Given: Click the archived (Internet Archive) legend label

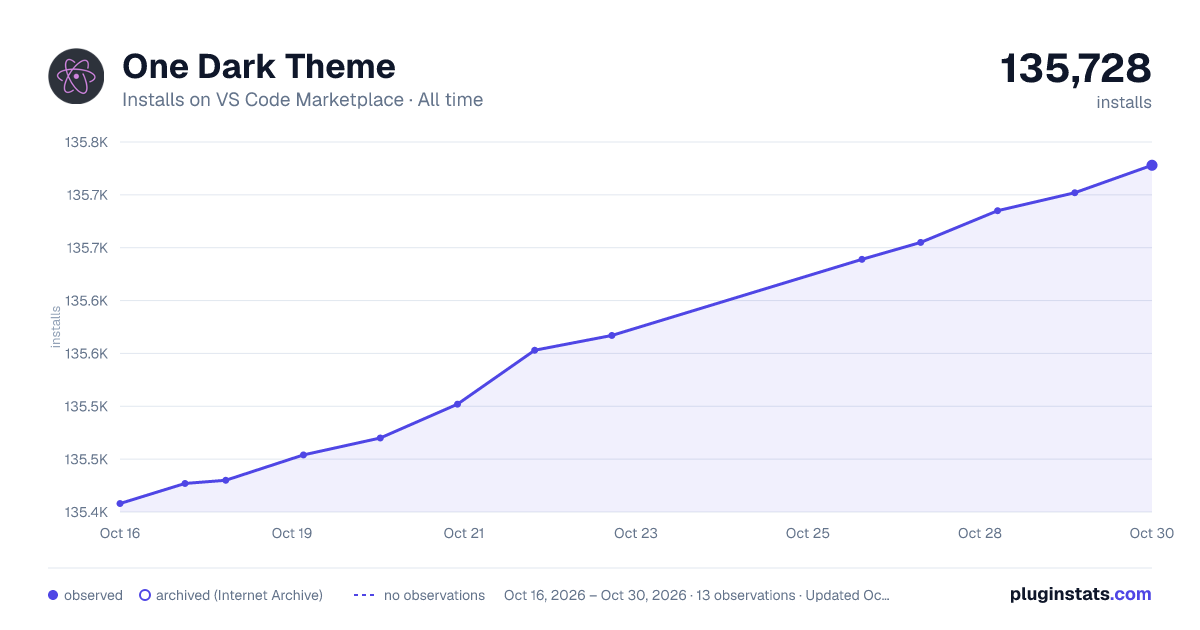Looking at the screenshot, I should [x=239, y=595].
